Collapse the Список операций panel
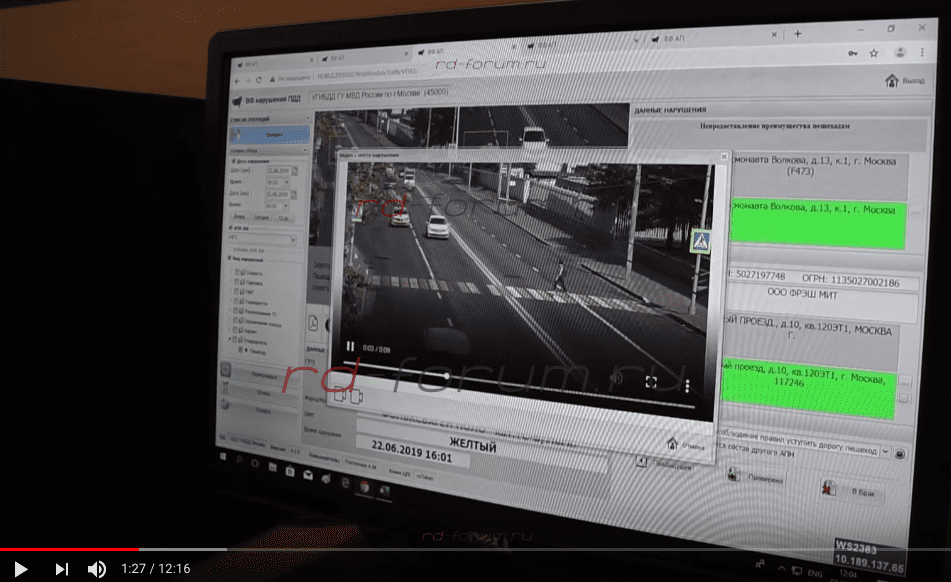 307,118
